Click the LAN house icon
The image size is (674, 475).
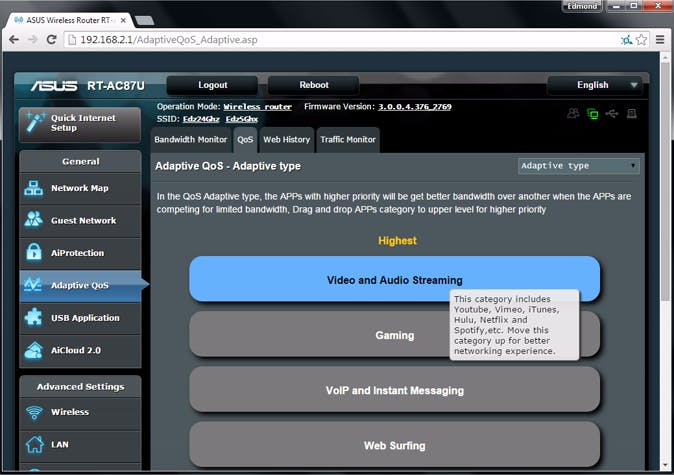coord(34,444)
